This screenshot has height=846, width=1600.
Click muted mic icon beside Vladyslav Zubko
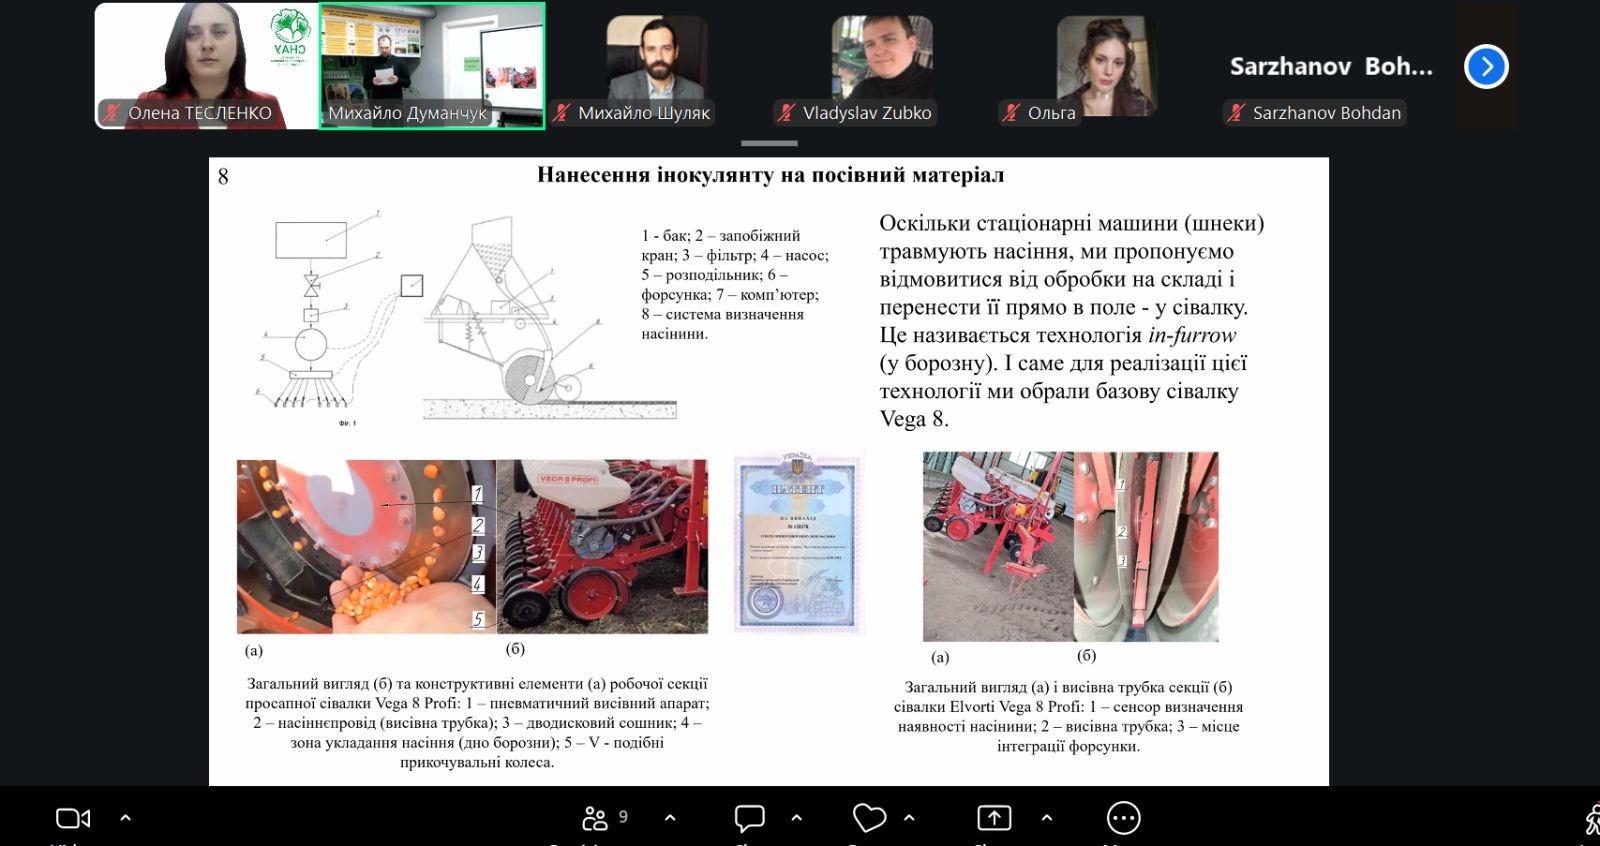[788, 113]
